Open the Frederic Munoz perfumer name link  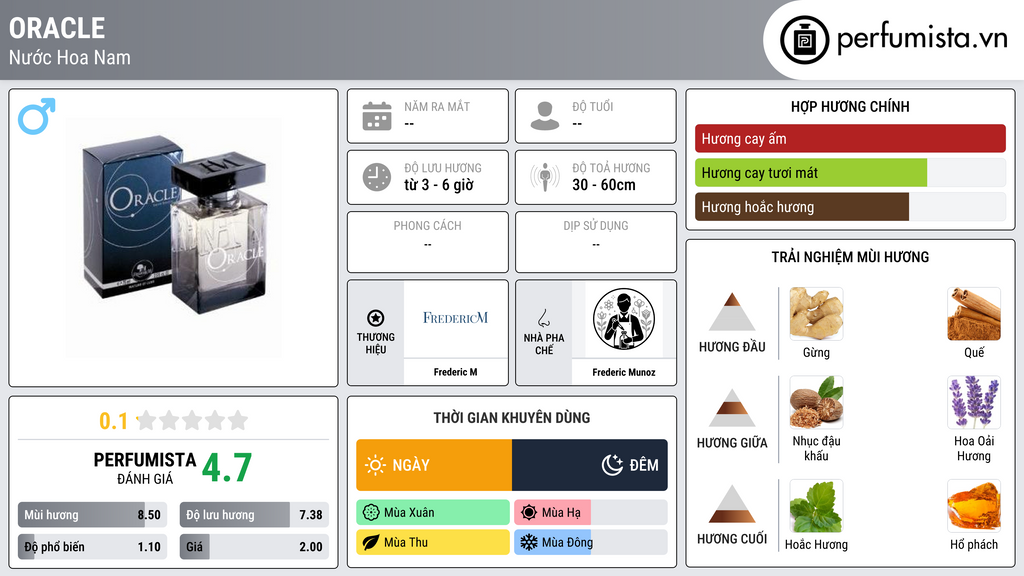(624, 372)
